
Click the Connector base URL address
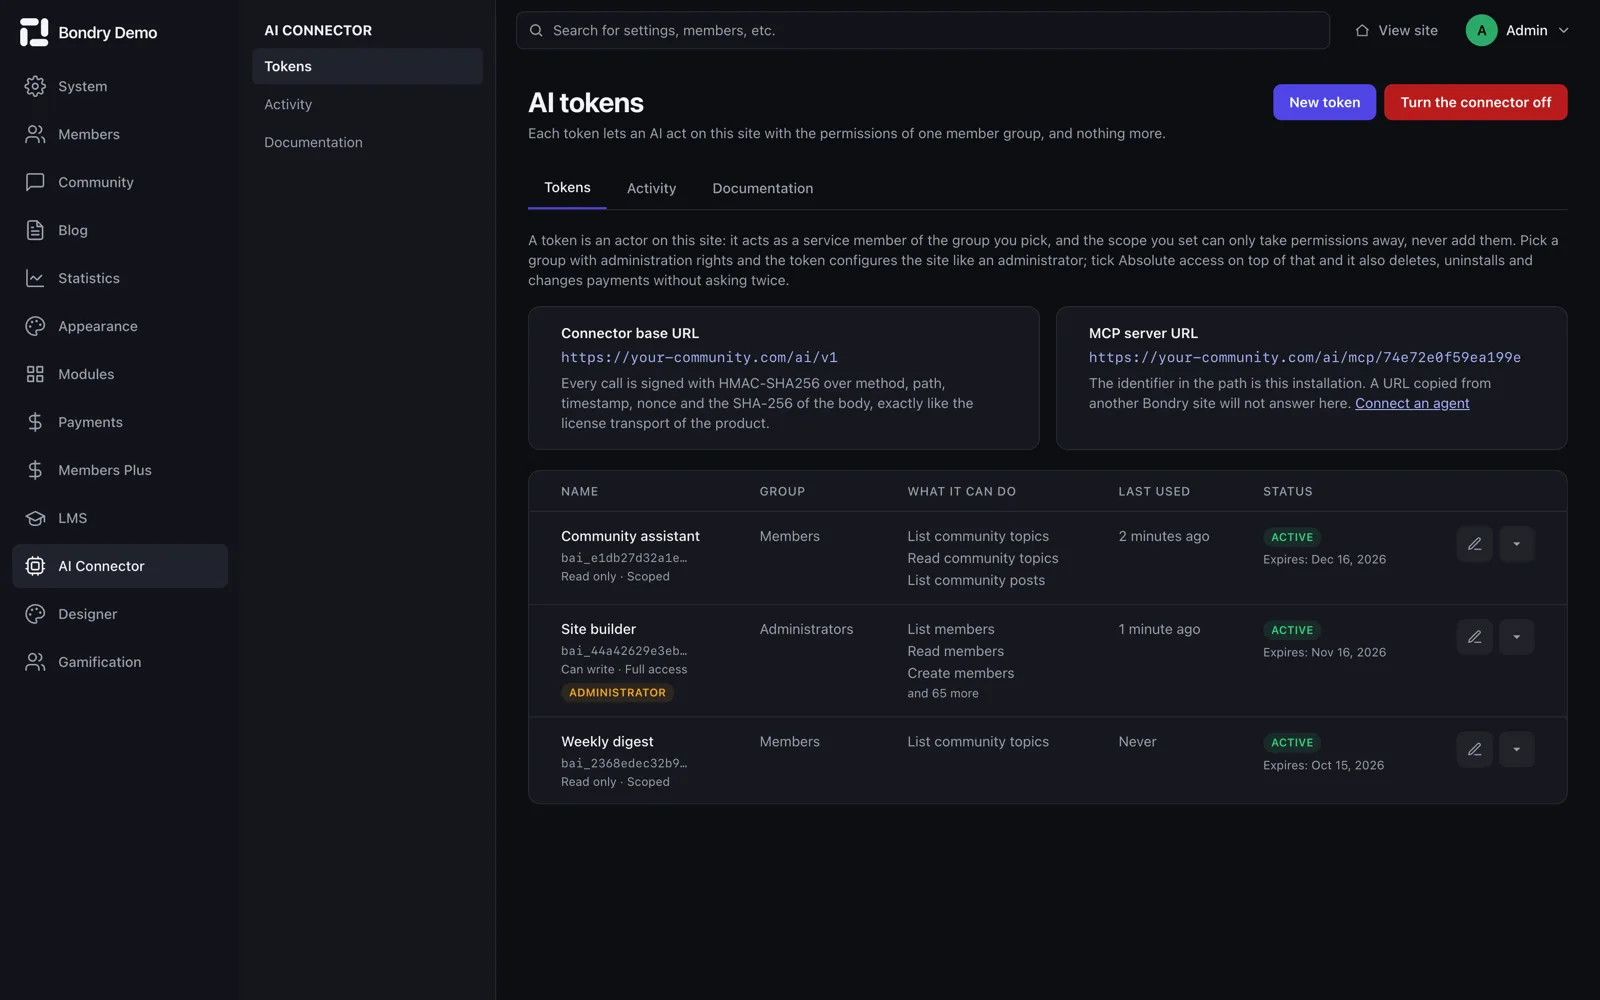699,357
